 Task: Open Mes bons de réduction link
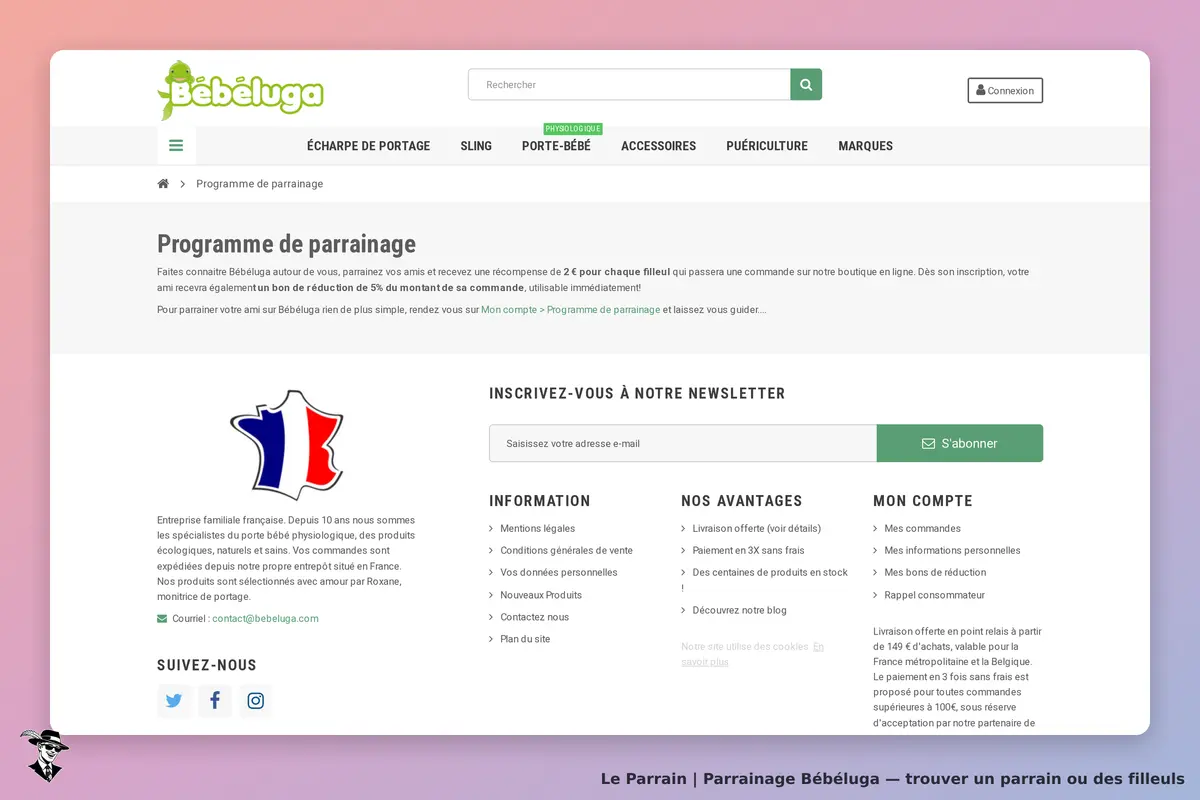(935, 573)
